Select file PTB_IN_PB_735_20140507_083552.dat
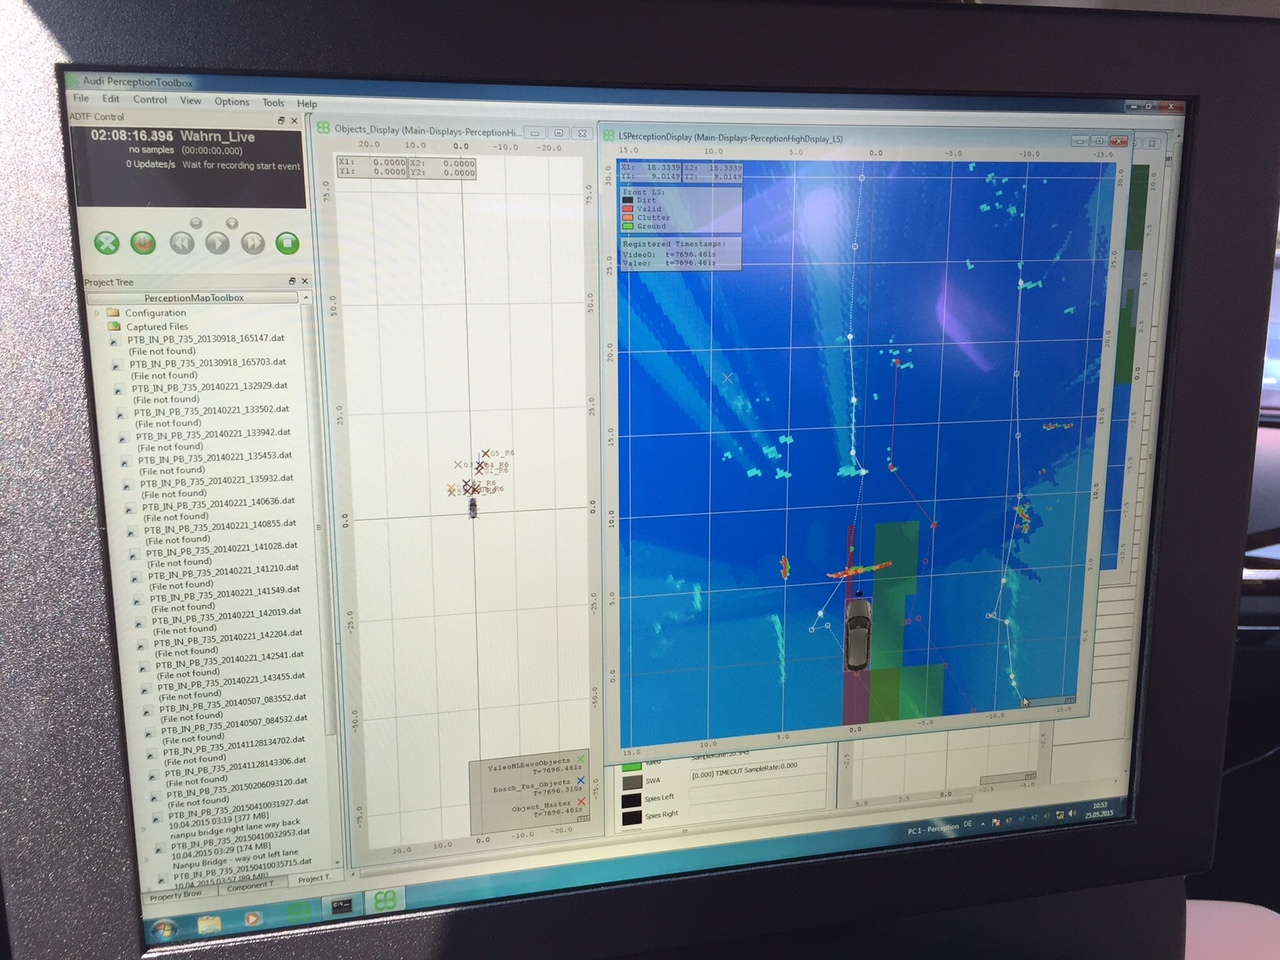1280x960 pixels. point(235,701)
